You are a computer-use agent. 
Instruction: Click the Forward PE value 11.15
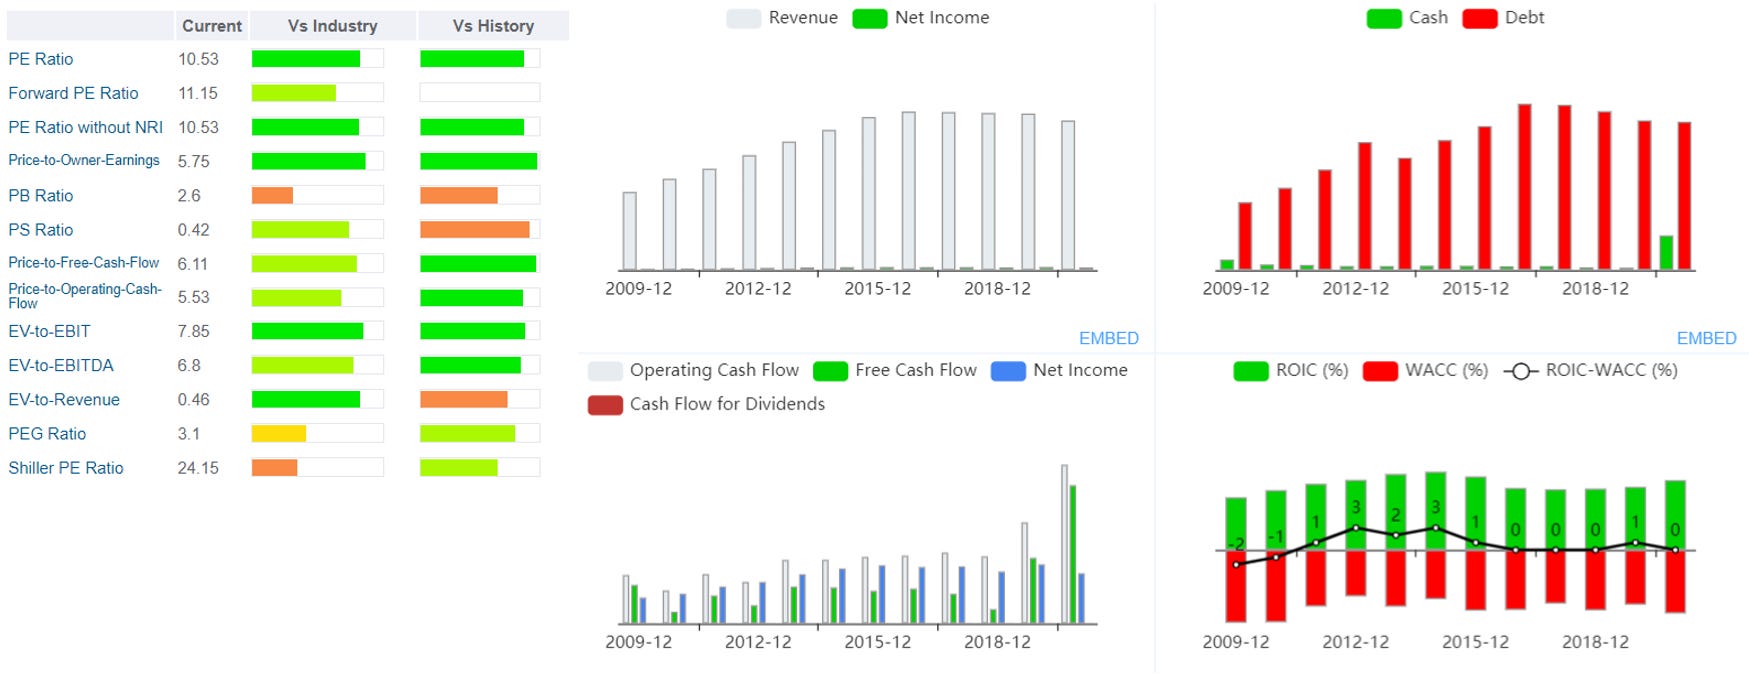click(x=198, y=93)
